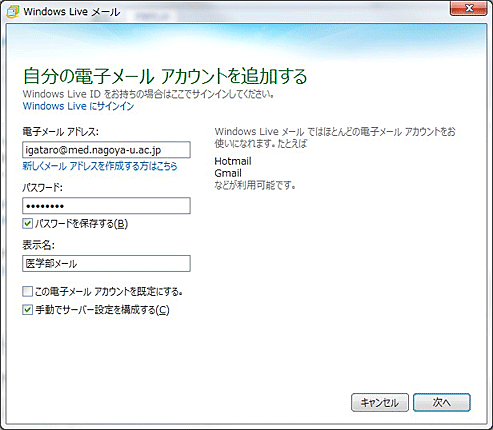Close the Windows Live メール dialog
This screenshot has height=430, width=493.
tap(468, 8)
